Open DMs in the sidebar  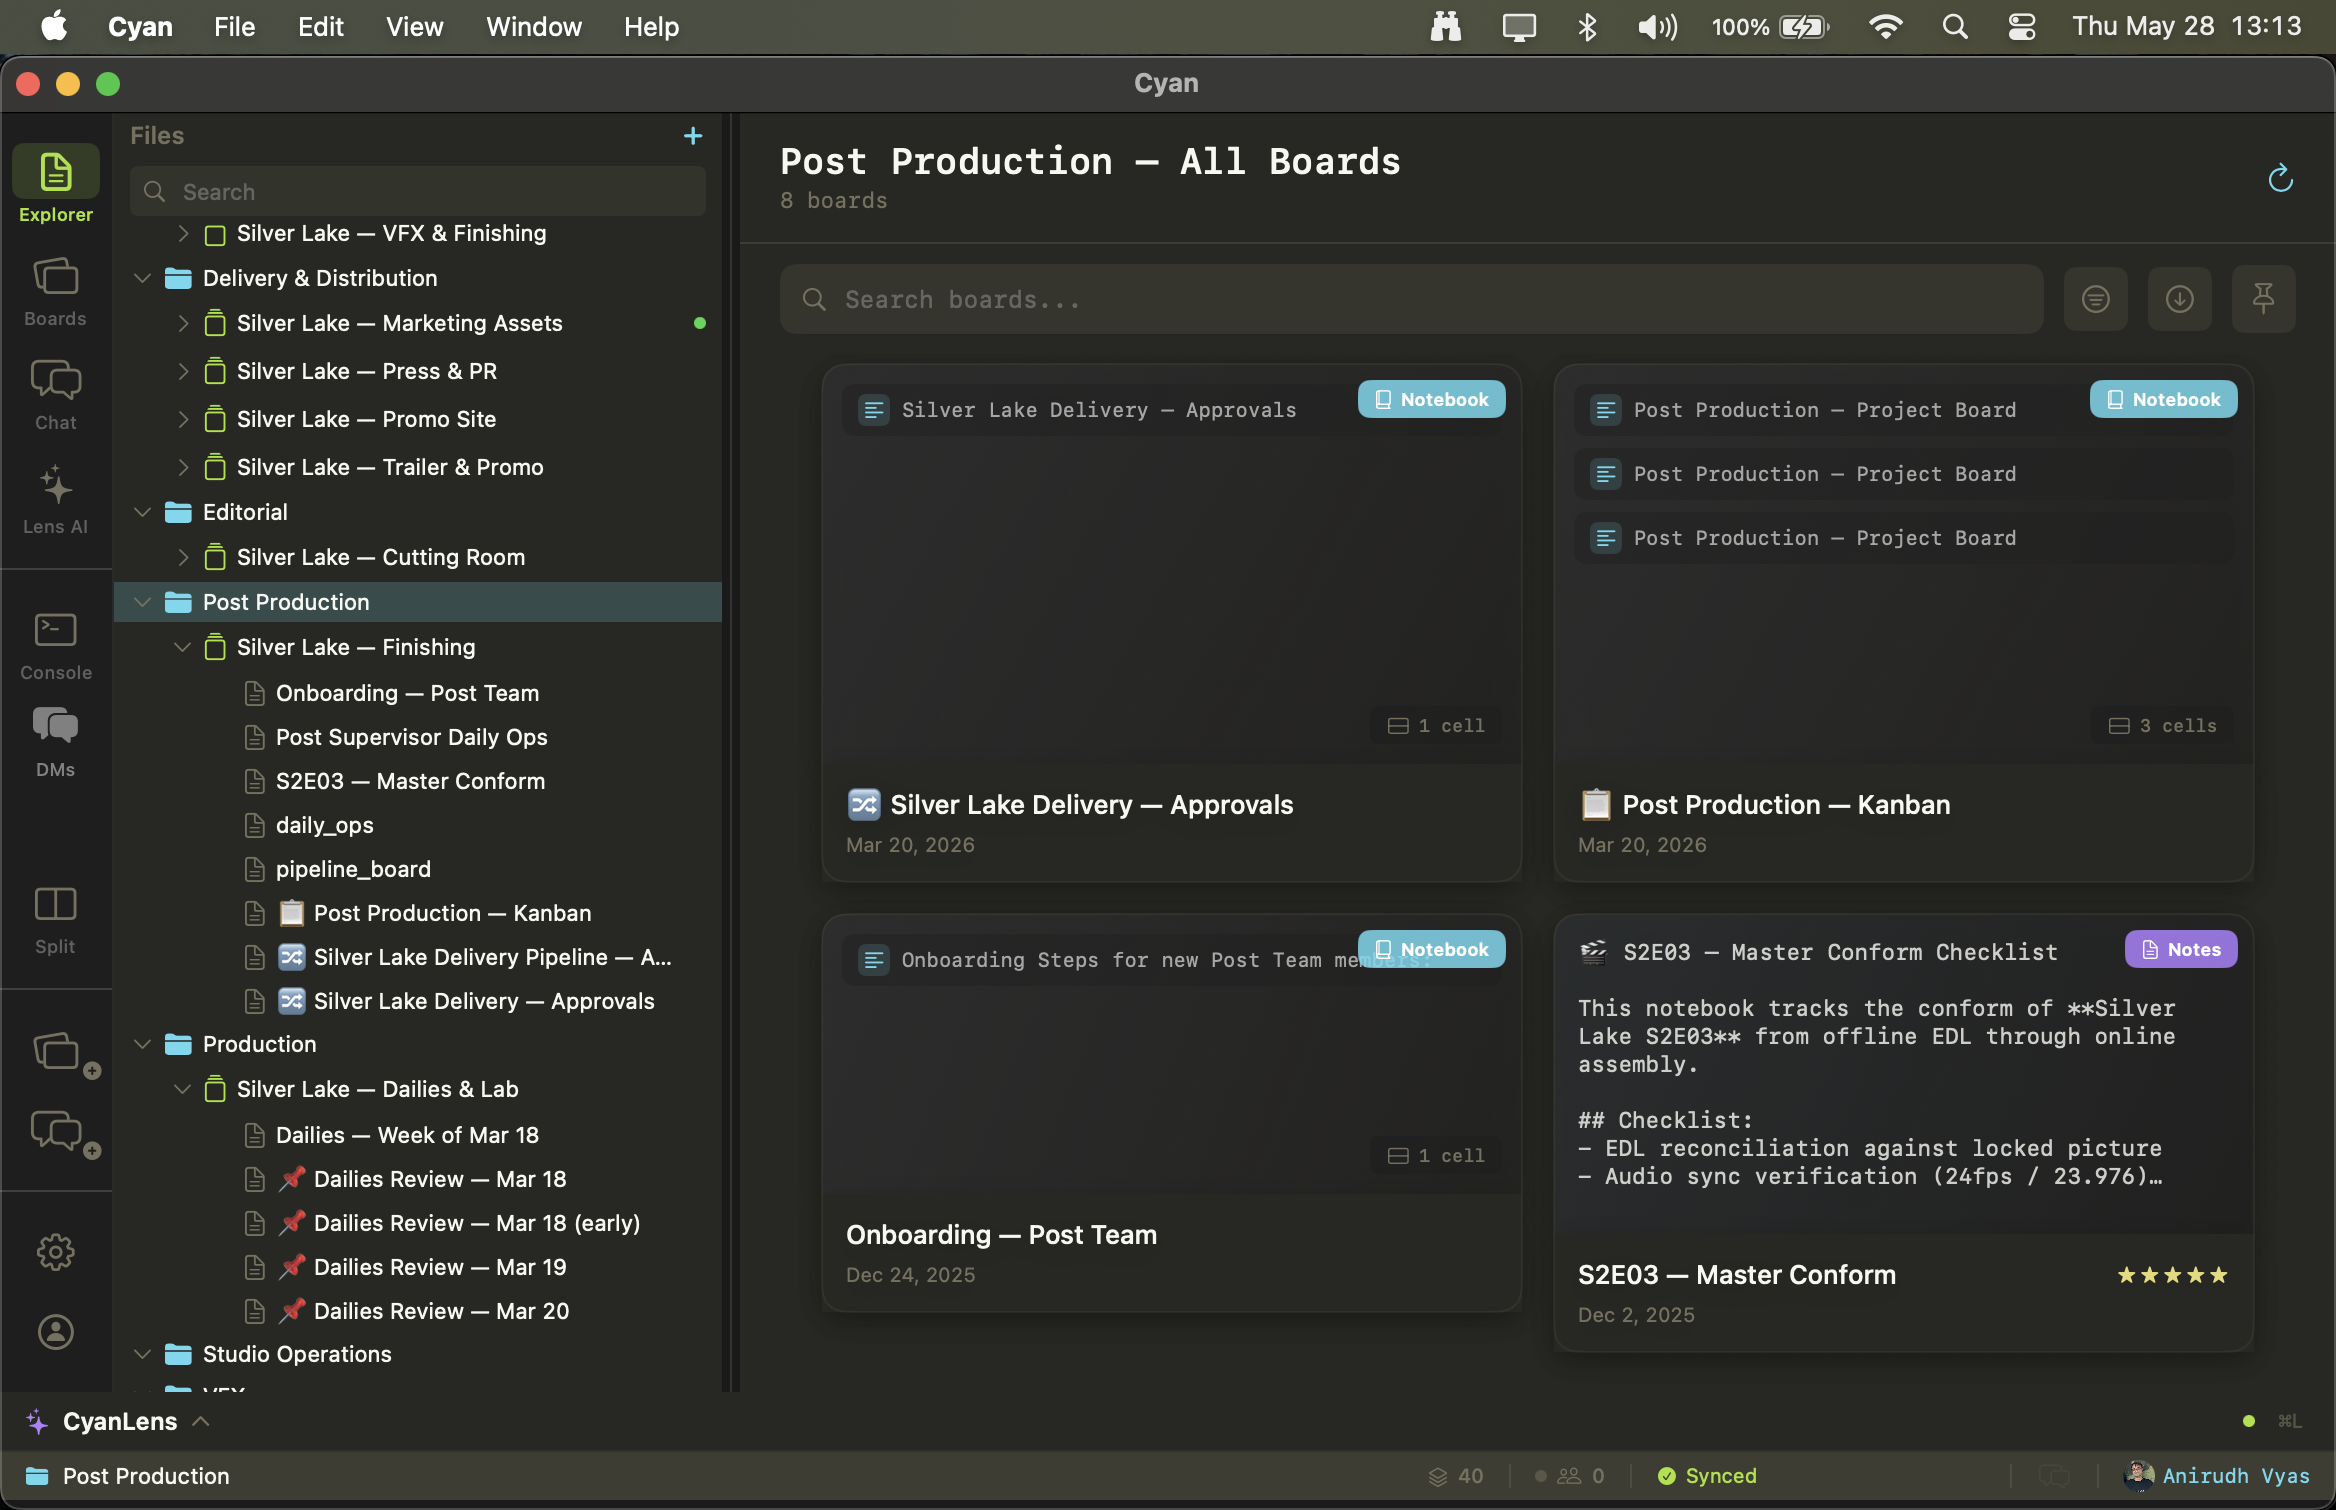[56, 741]
